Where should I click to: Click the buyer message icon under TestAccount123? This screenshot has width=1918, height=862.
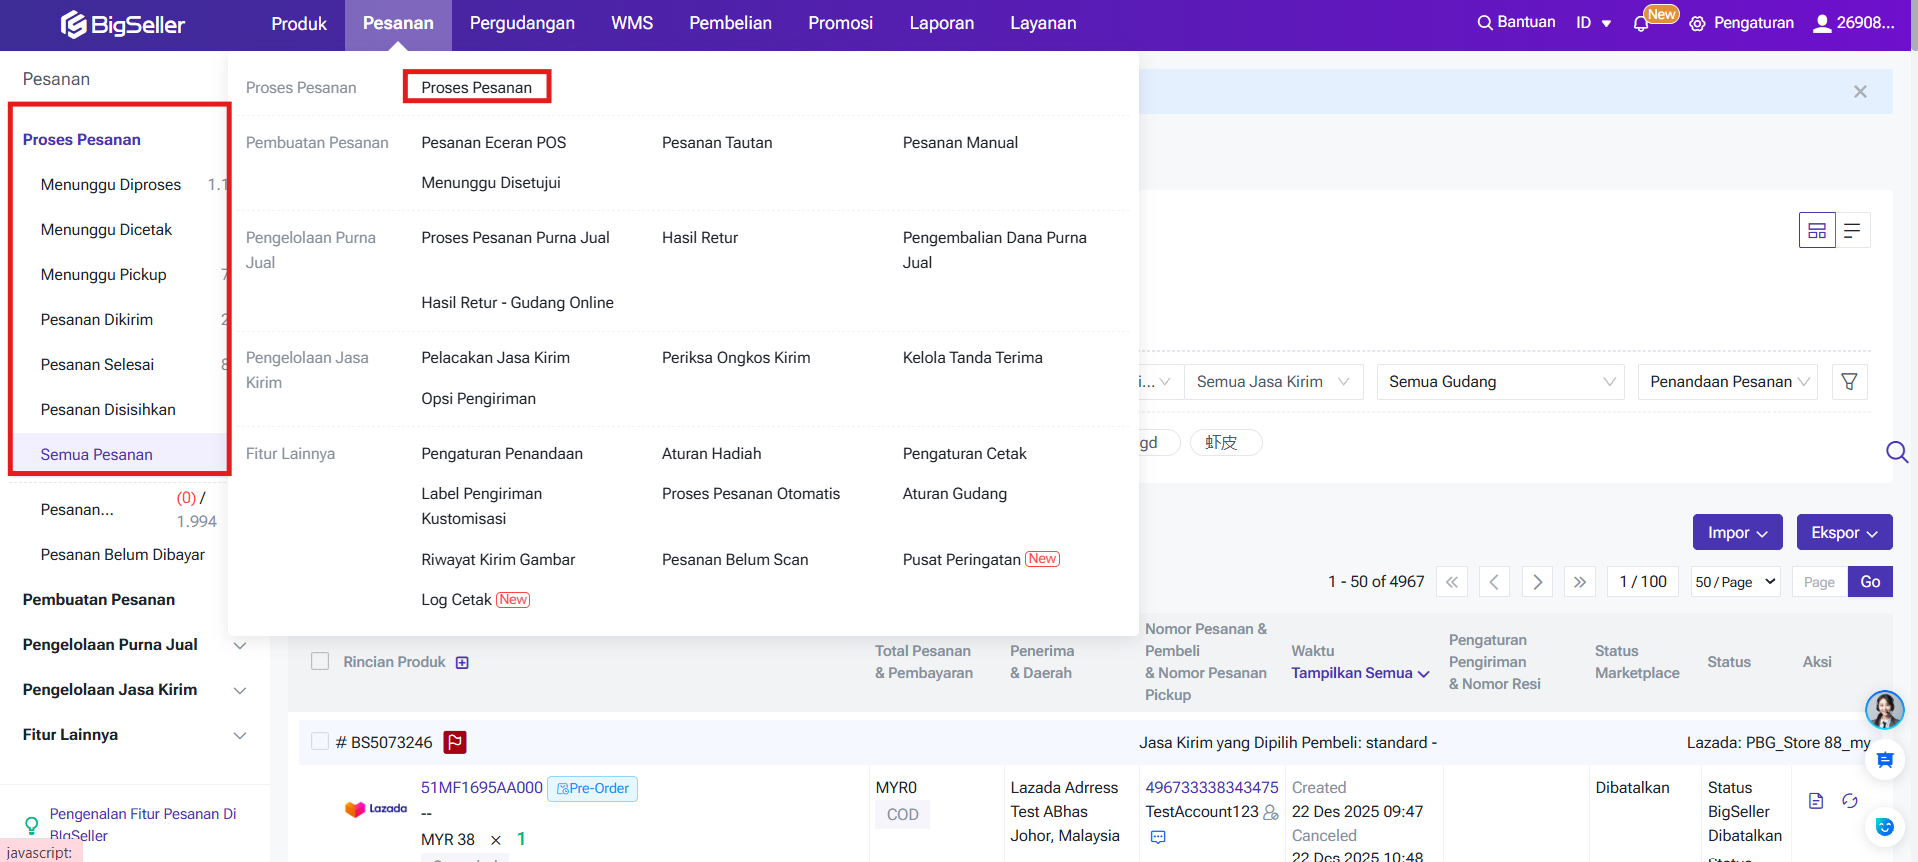point(1158,837)
